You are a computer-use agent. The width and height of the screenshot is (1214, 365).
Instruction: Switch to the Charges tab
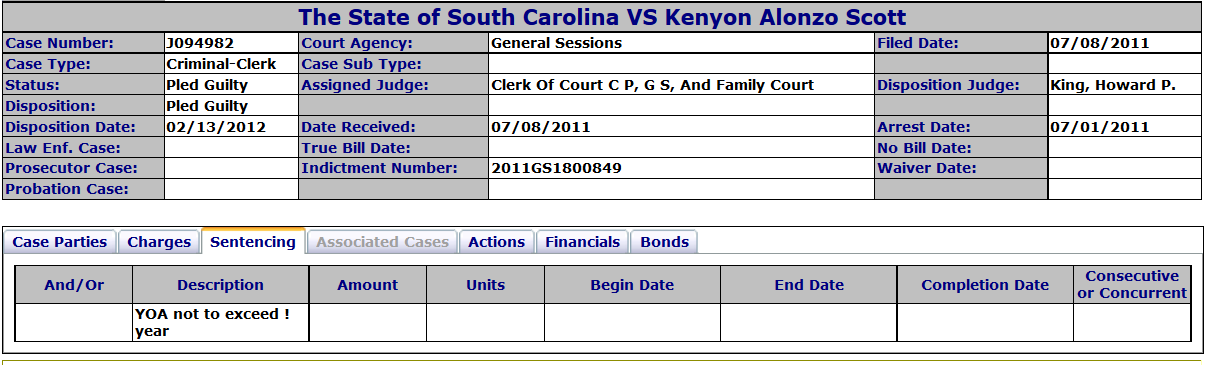[x=159, y=242]
